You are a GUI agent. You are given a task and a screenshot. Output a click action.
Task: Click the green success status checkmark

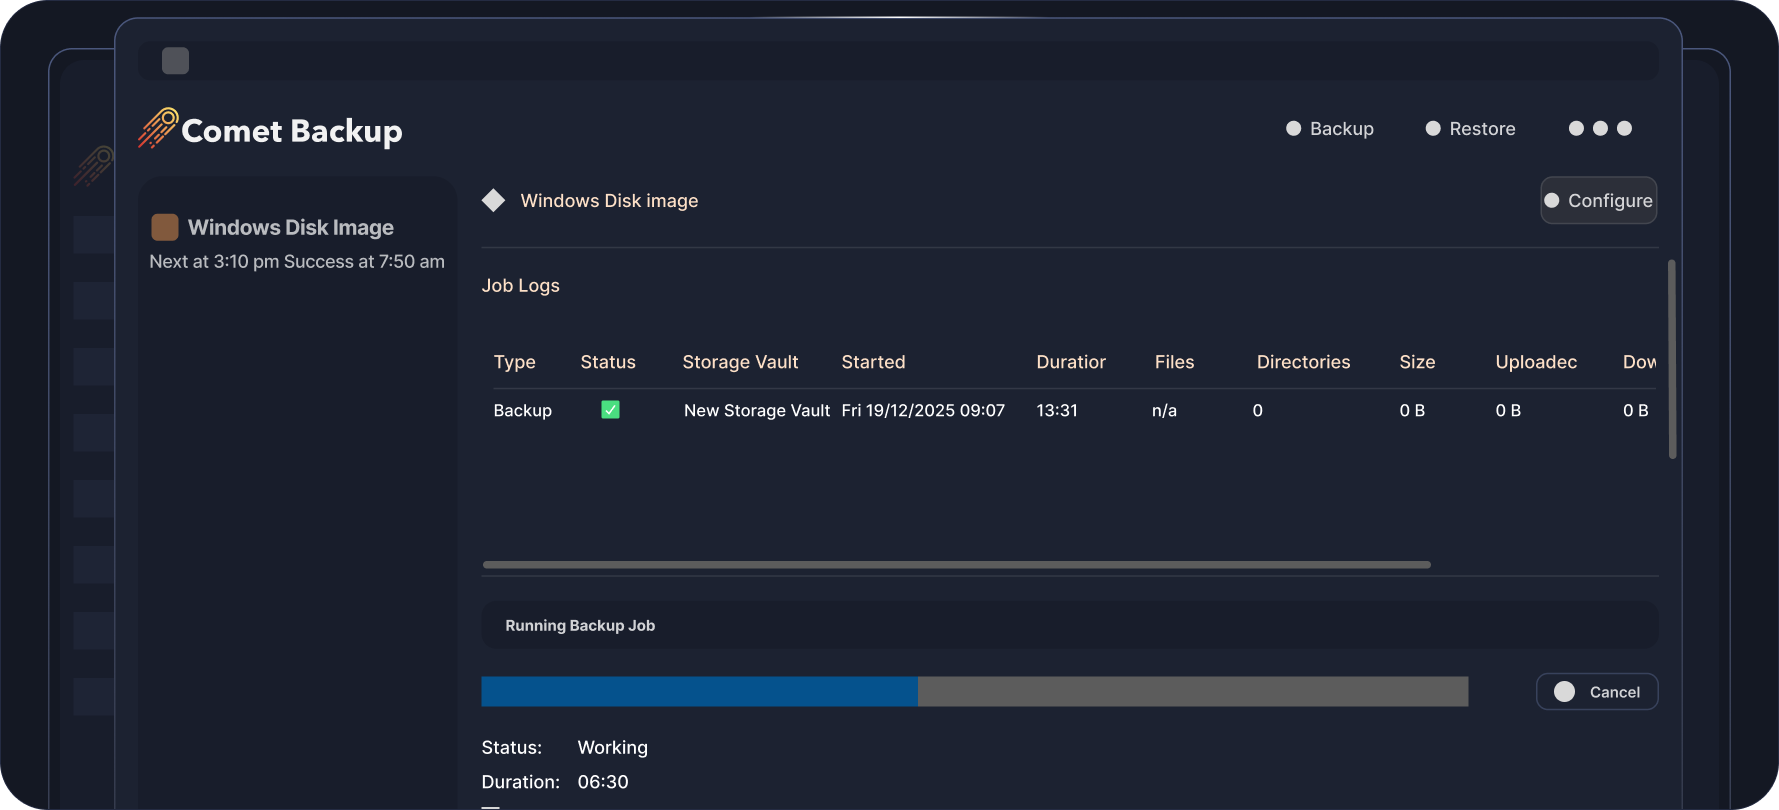click(610, 410)
